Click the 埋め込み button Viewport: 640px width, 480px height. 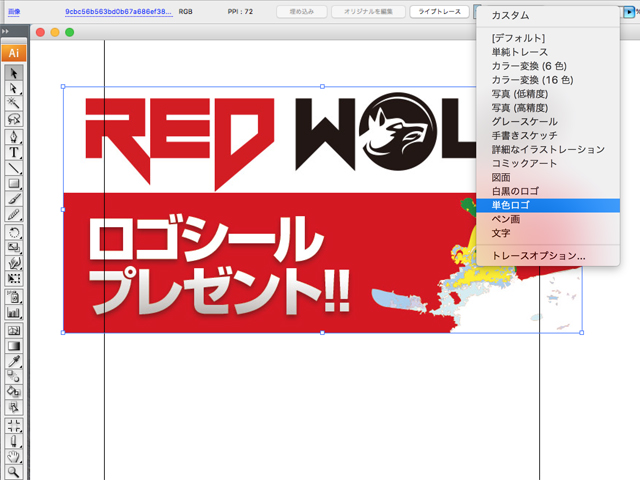tap(302, 12)
